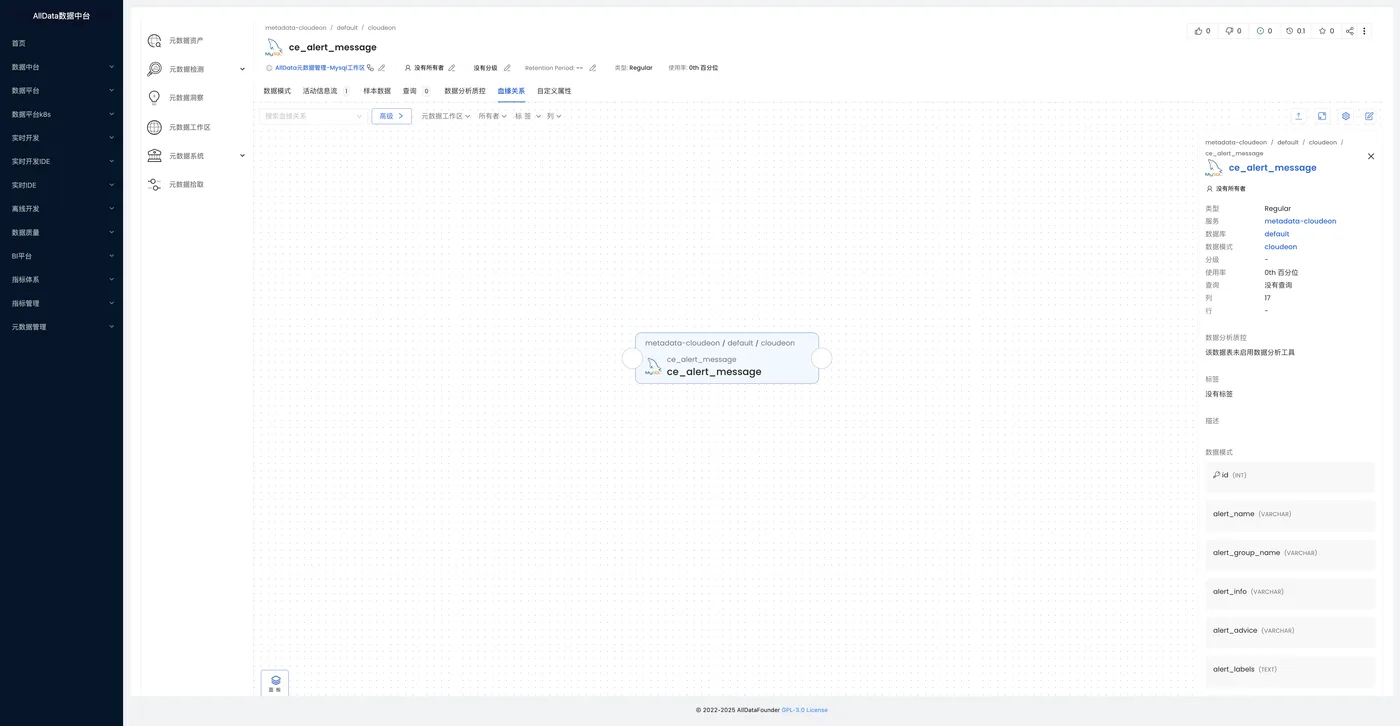The image size is (1400, 726).
Task: Open 元数据工作区 filter dropdown
Action: [446, 116]
